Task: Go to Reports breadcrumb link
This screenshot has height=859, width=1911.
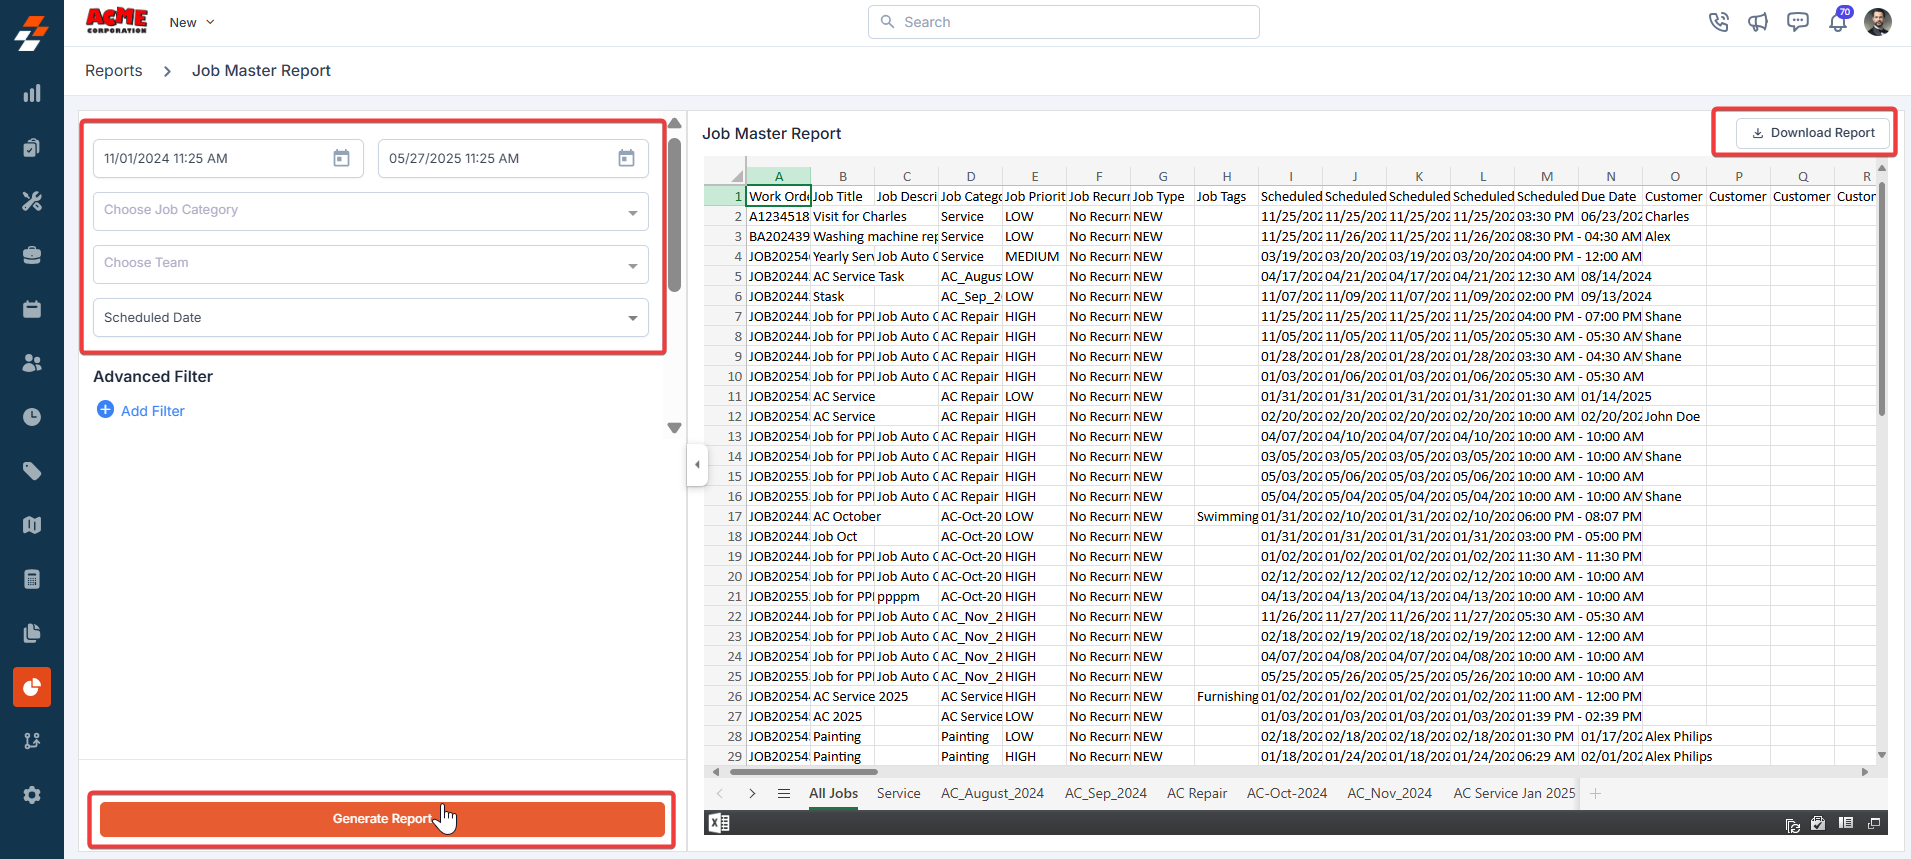Action: point(114,71)
